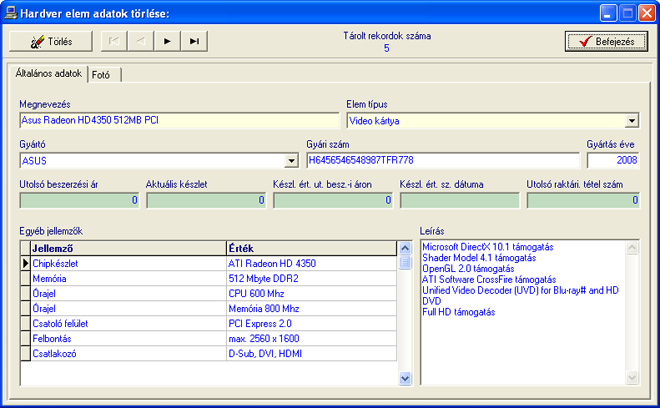The height and width of the screenshot is (408, 660).
Task: Click the Érték column header
Action: coord(311,248)
